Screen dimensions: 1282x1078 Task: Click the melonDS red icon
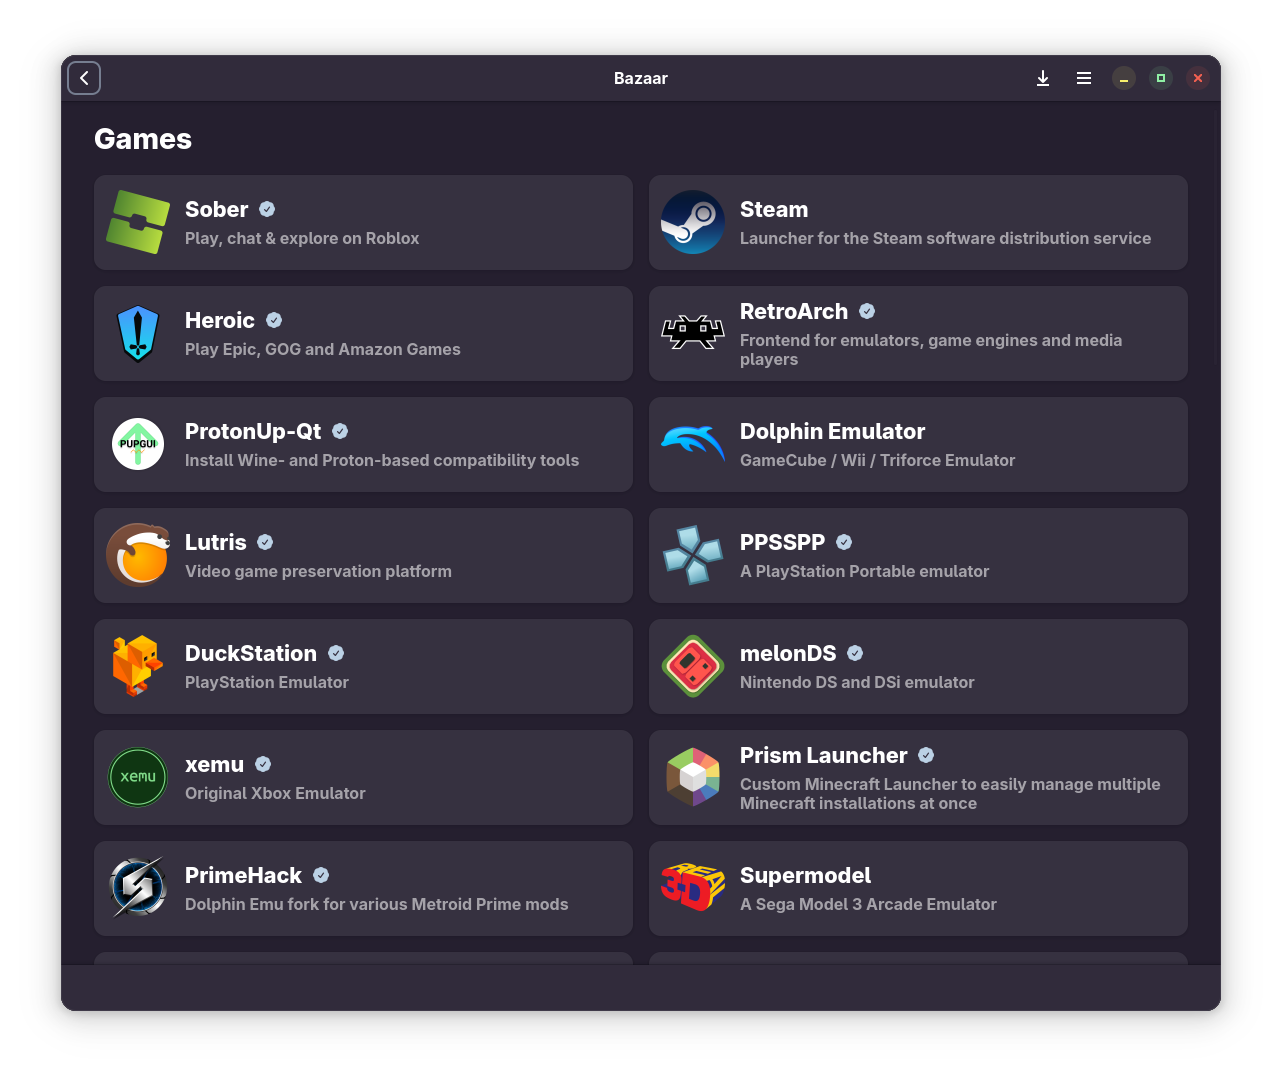tap(693, 666)
